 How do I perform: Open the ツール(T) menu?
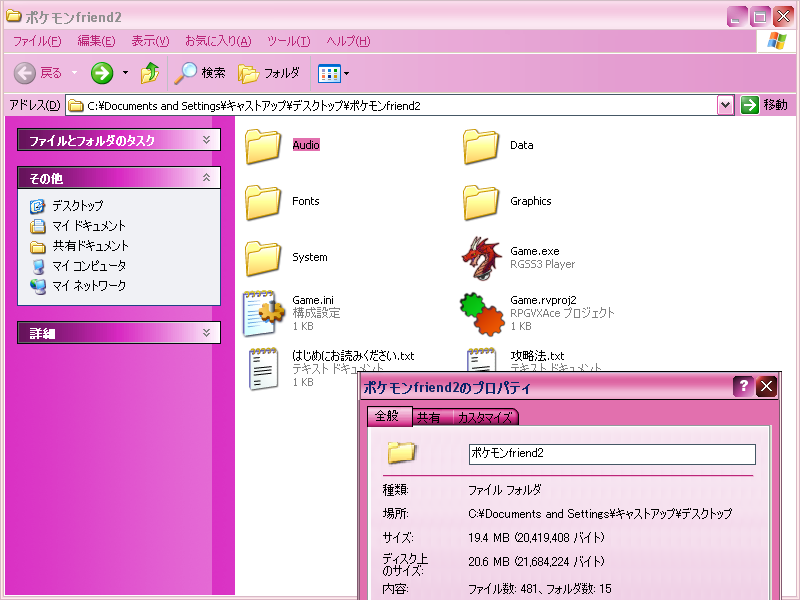[x=288, y=41]
